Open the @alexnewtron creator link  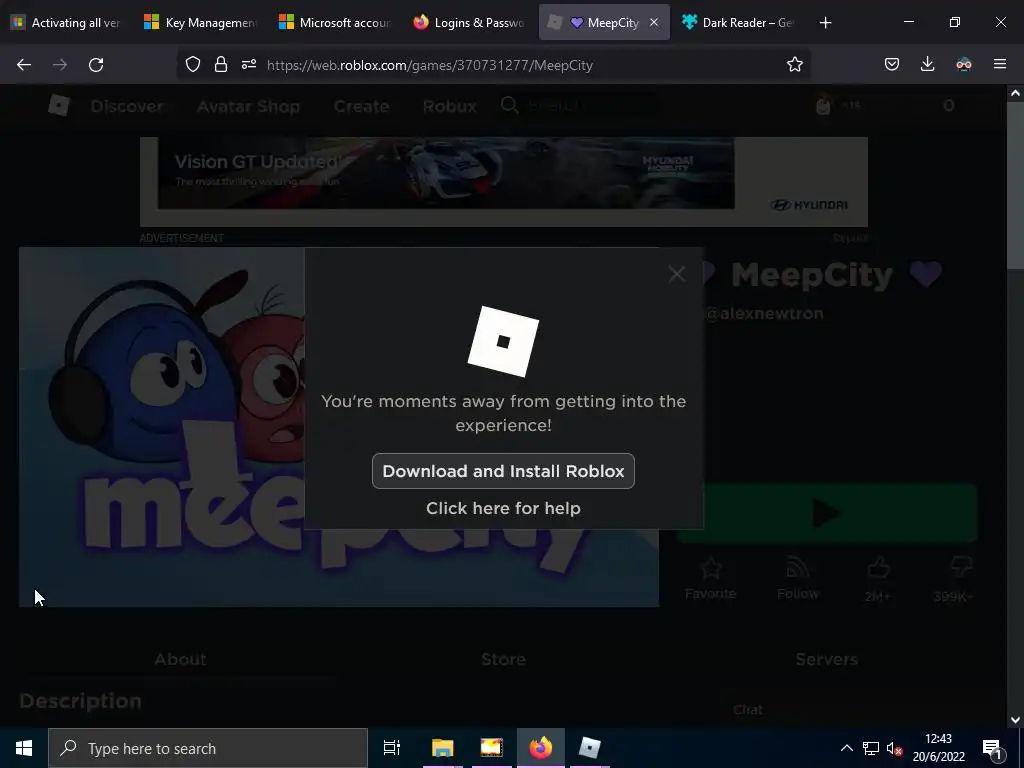[x=764, y=313]
